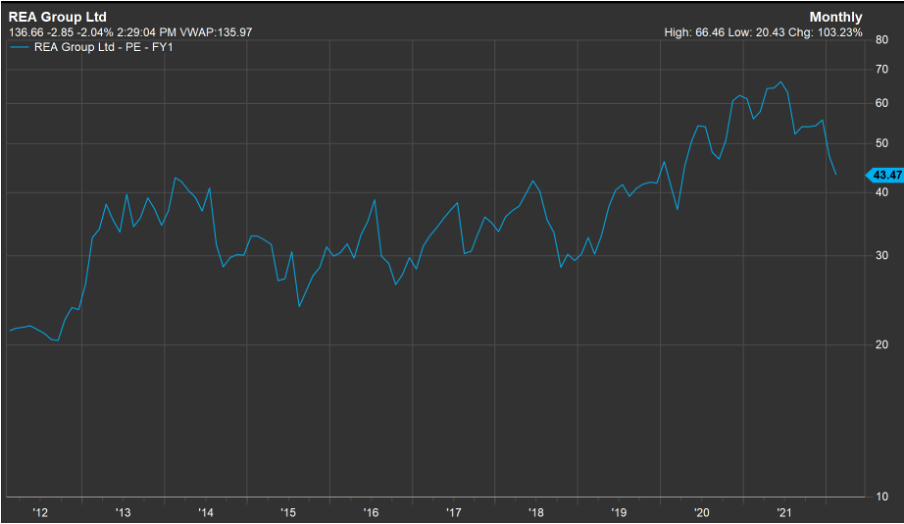Click the 43.47 current value tag

[x=882, y=175]
